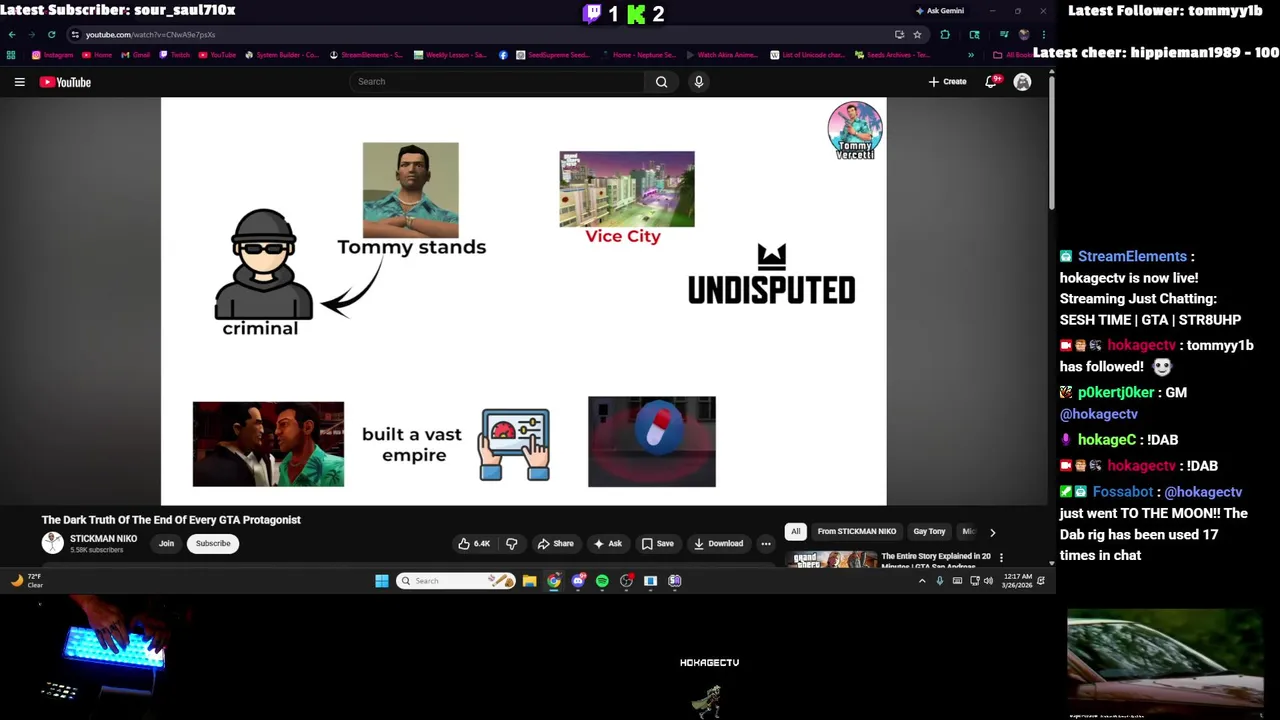1280x720 pixels.
Task: Open Chrome three-dot menu
Action: coord(1043,35)
